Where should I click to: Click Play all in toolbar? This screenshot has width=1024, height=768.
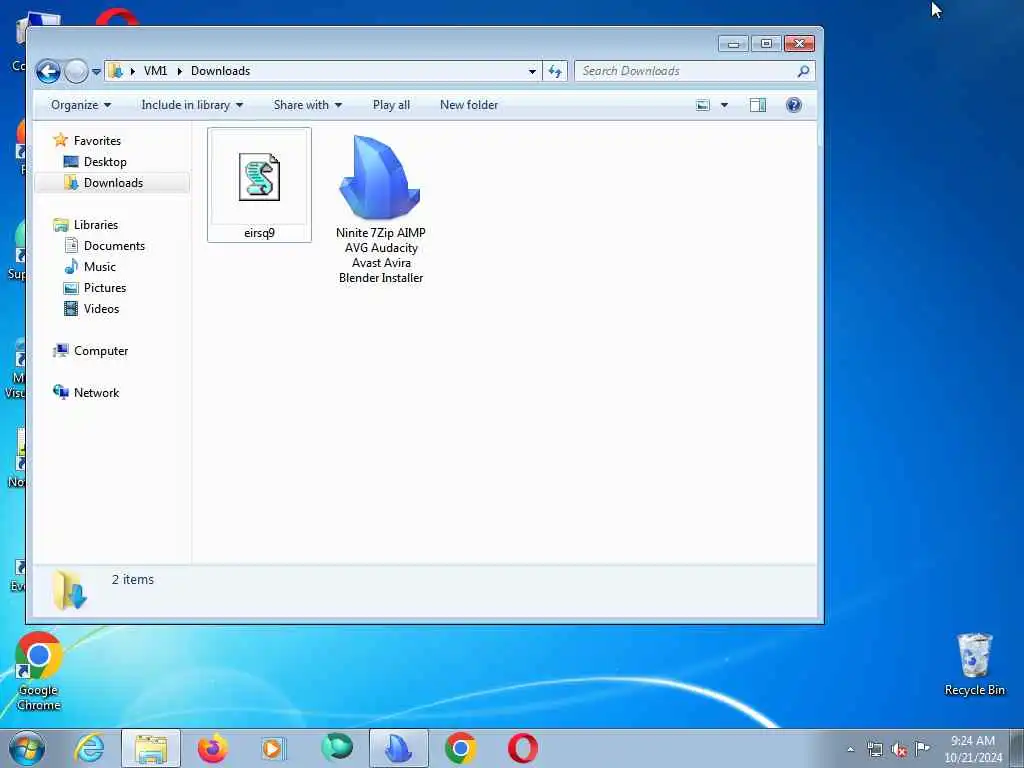coord(391,105)
